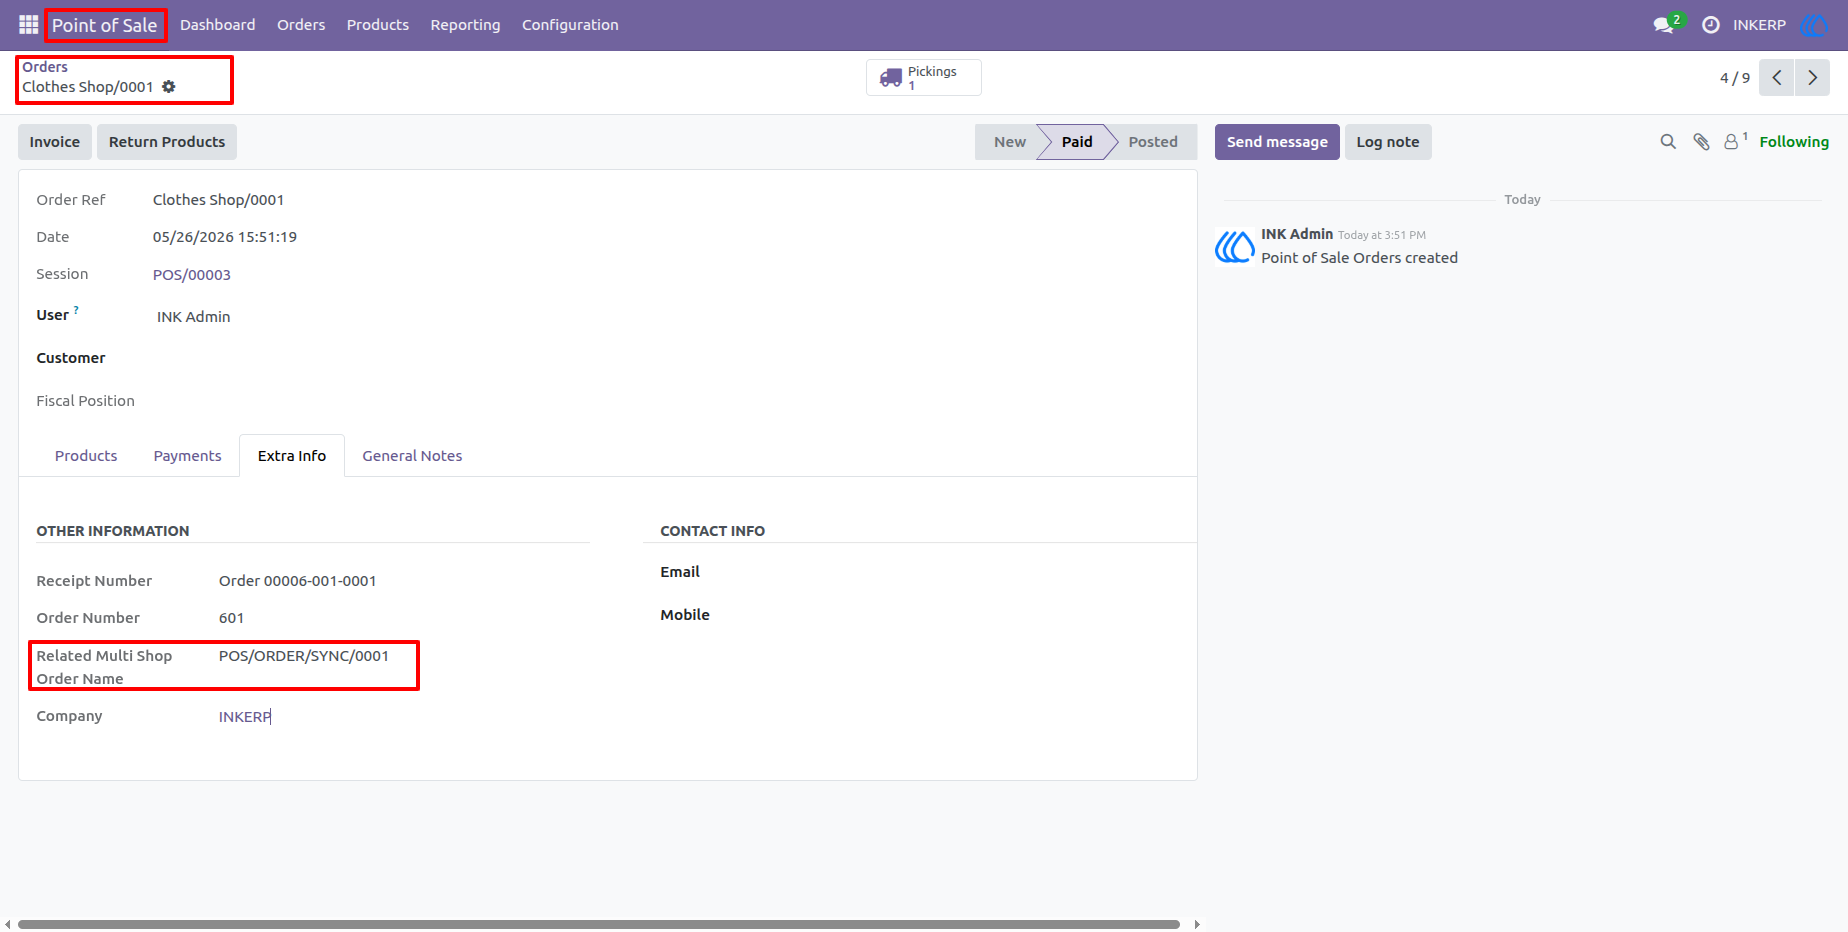The height and width of the screenshot is (932, 1848).
Task: Select the New status stage
Action: [1009, 142]
